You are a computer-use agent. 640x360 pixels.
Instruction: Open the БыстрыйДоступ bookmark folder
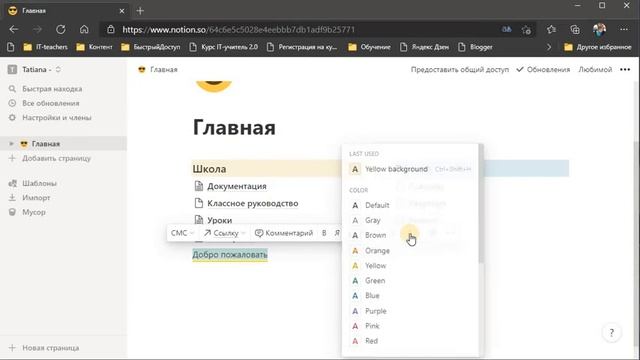(x=151, y=47)
